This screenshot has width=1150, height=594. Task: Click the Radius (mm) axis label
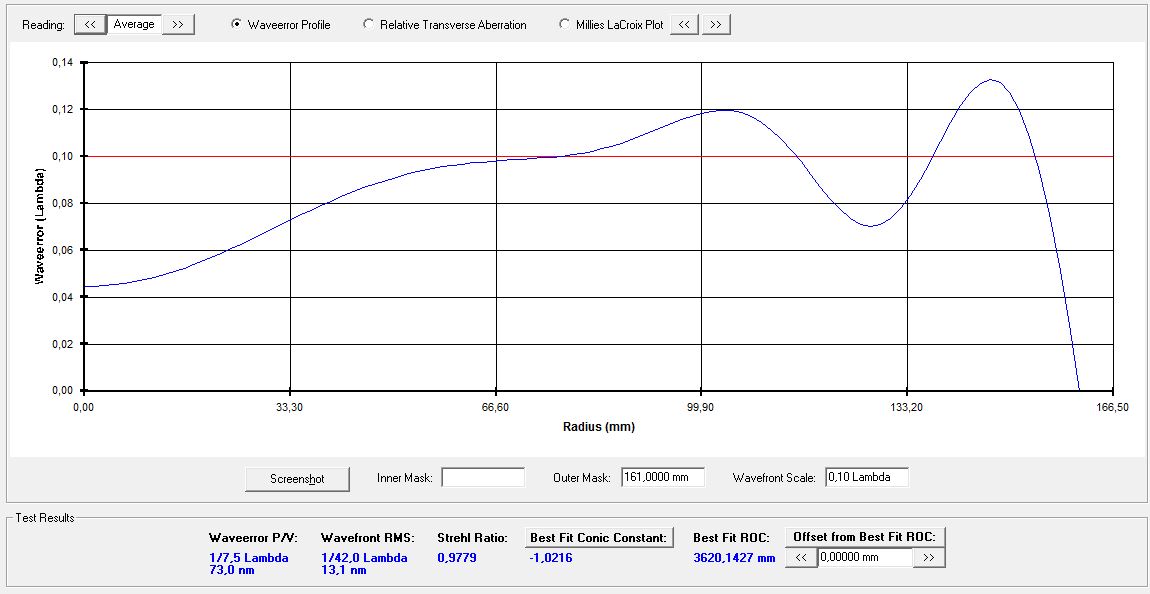coord(598,427)
